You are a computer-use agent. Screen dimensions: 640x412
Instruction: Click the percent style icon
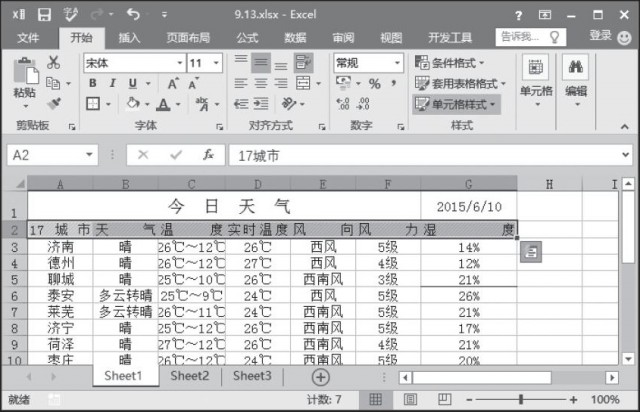374,83
